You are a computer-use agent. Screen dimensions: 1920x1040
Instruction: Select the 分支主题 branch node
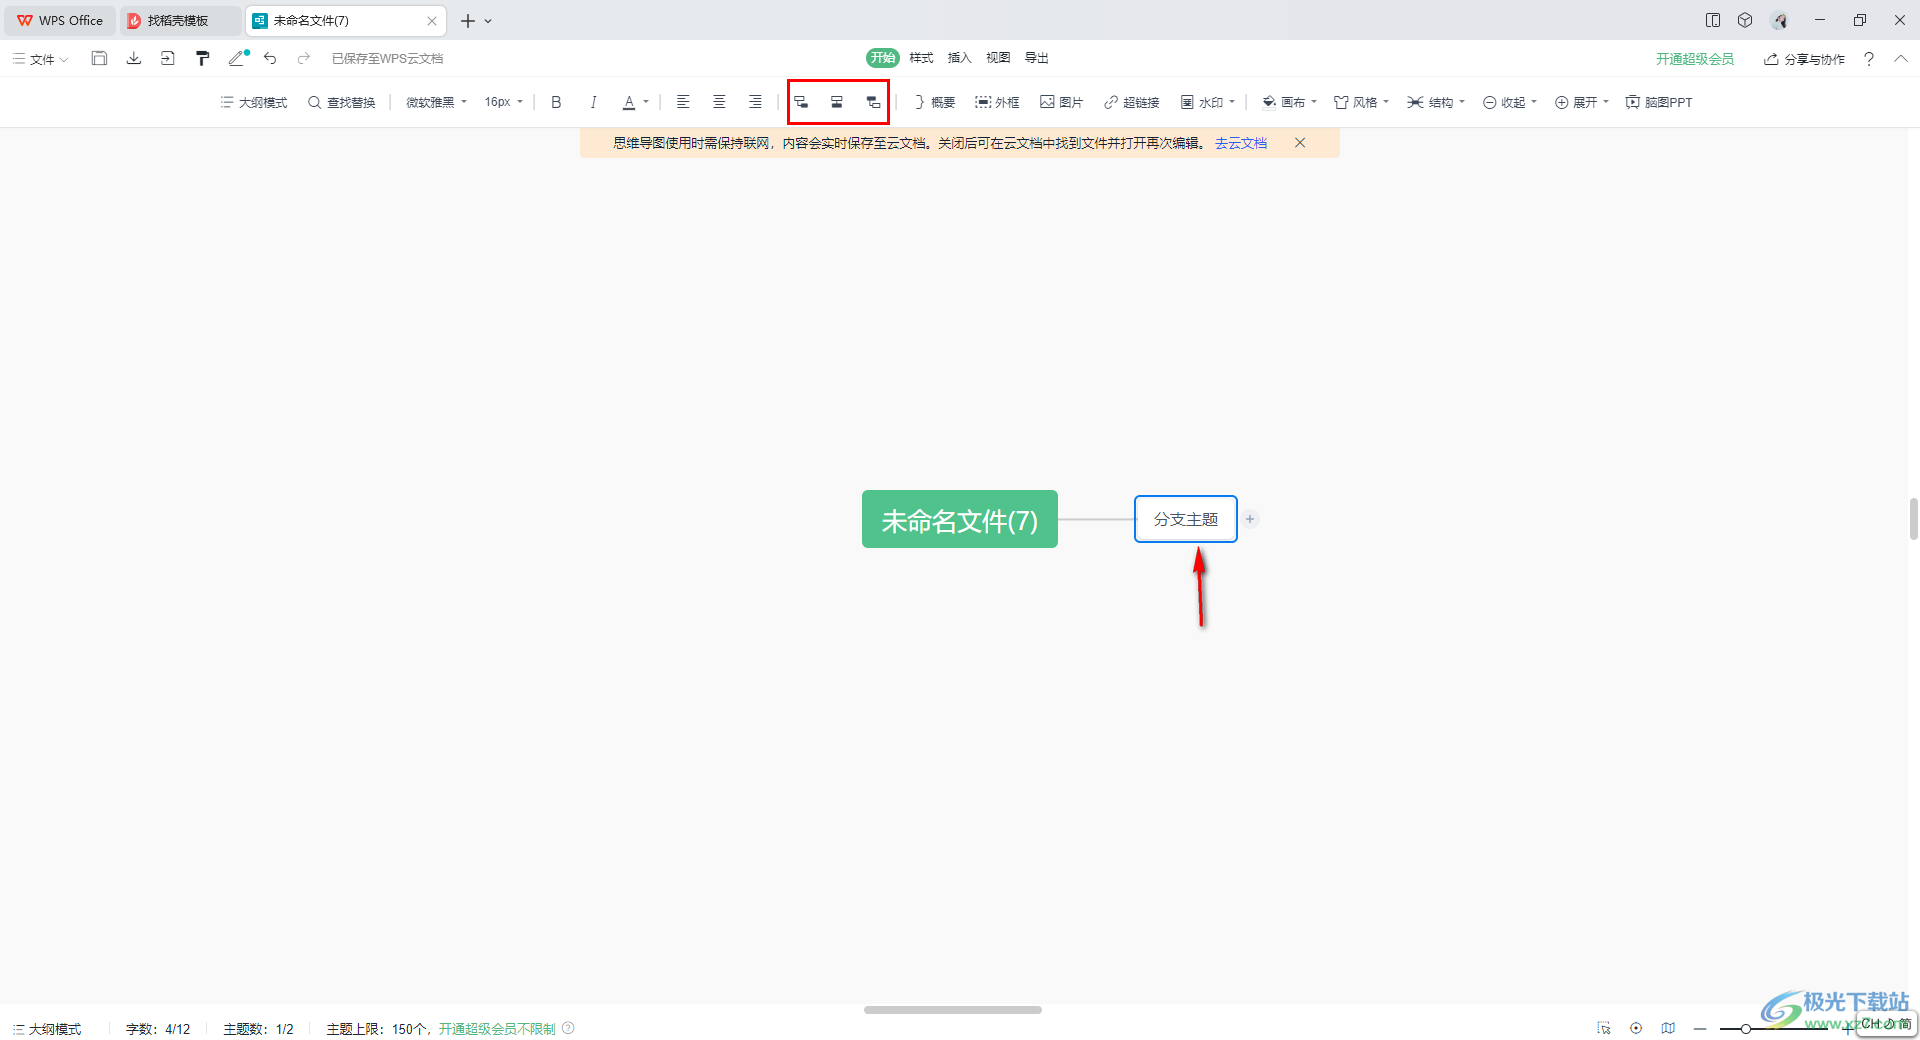click(x=1186, y=519)
